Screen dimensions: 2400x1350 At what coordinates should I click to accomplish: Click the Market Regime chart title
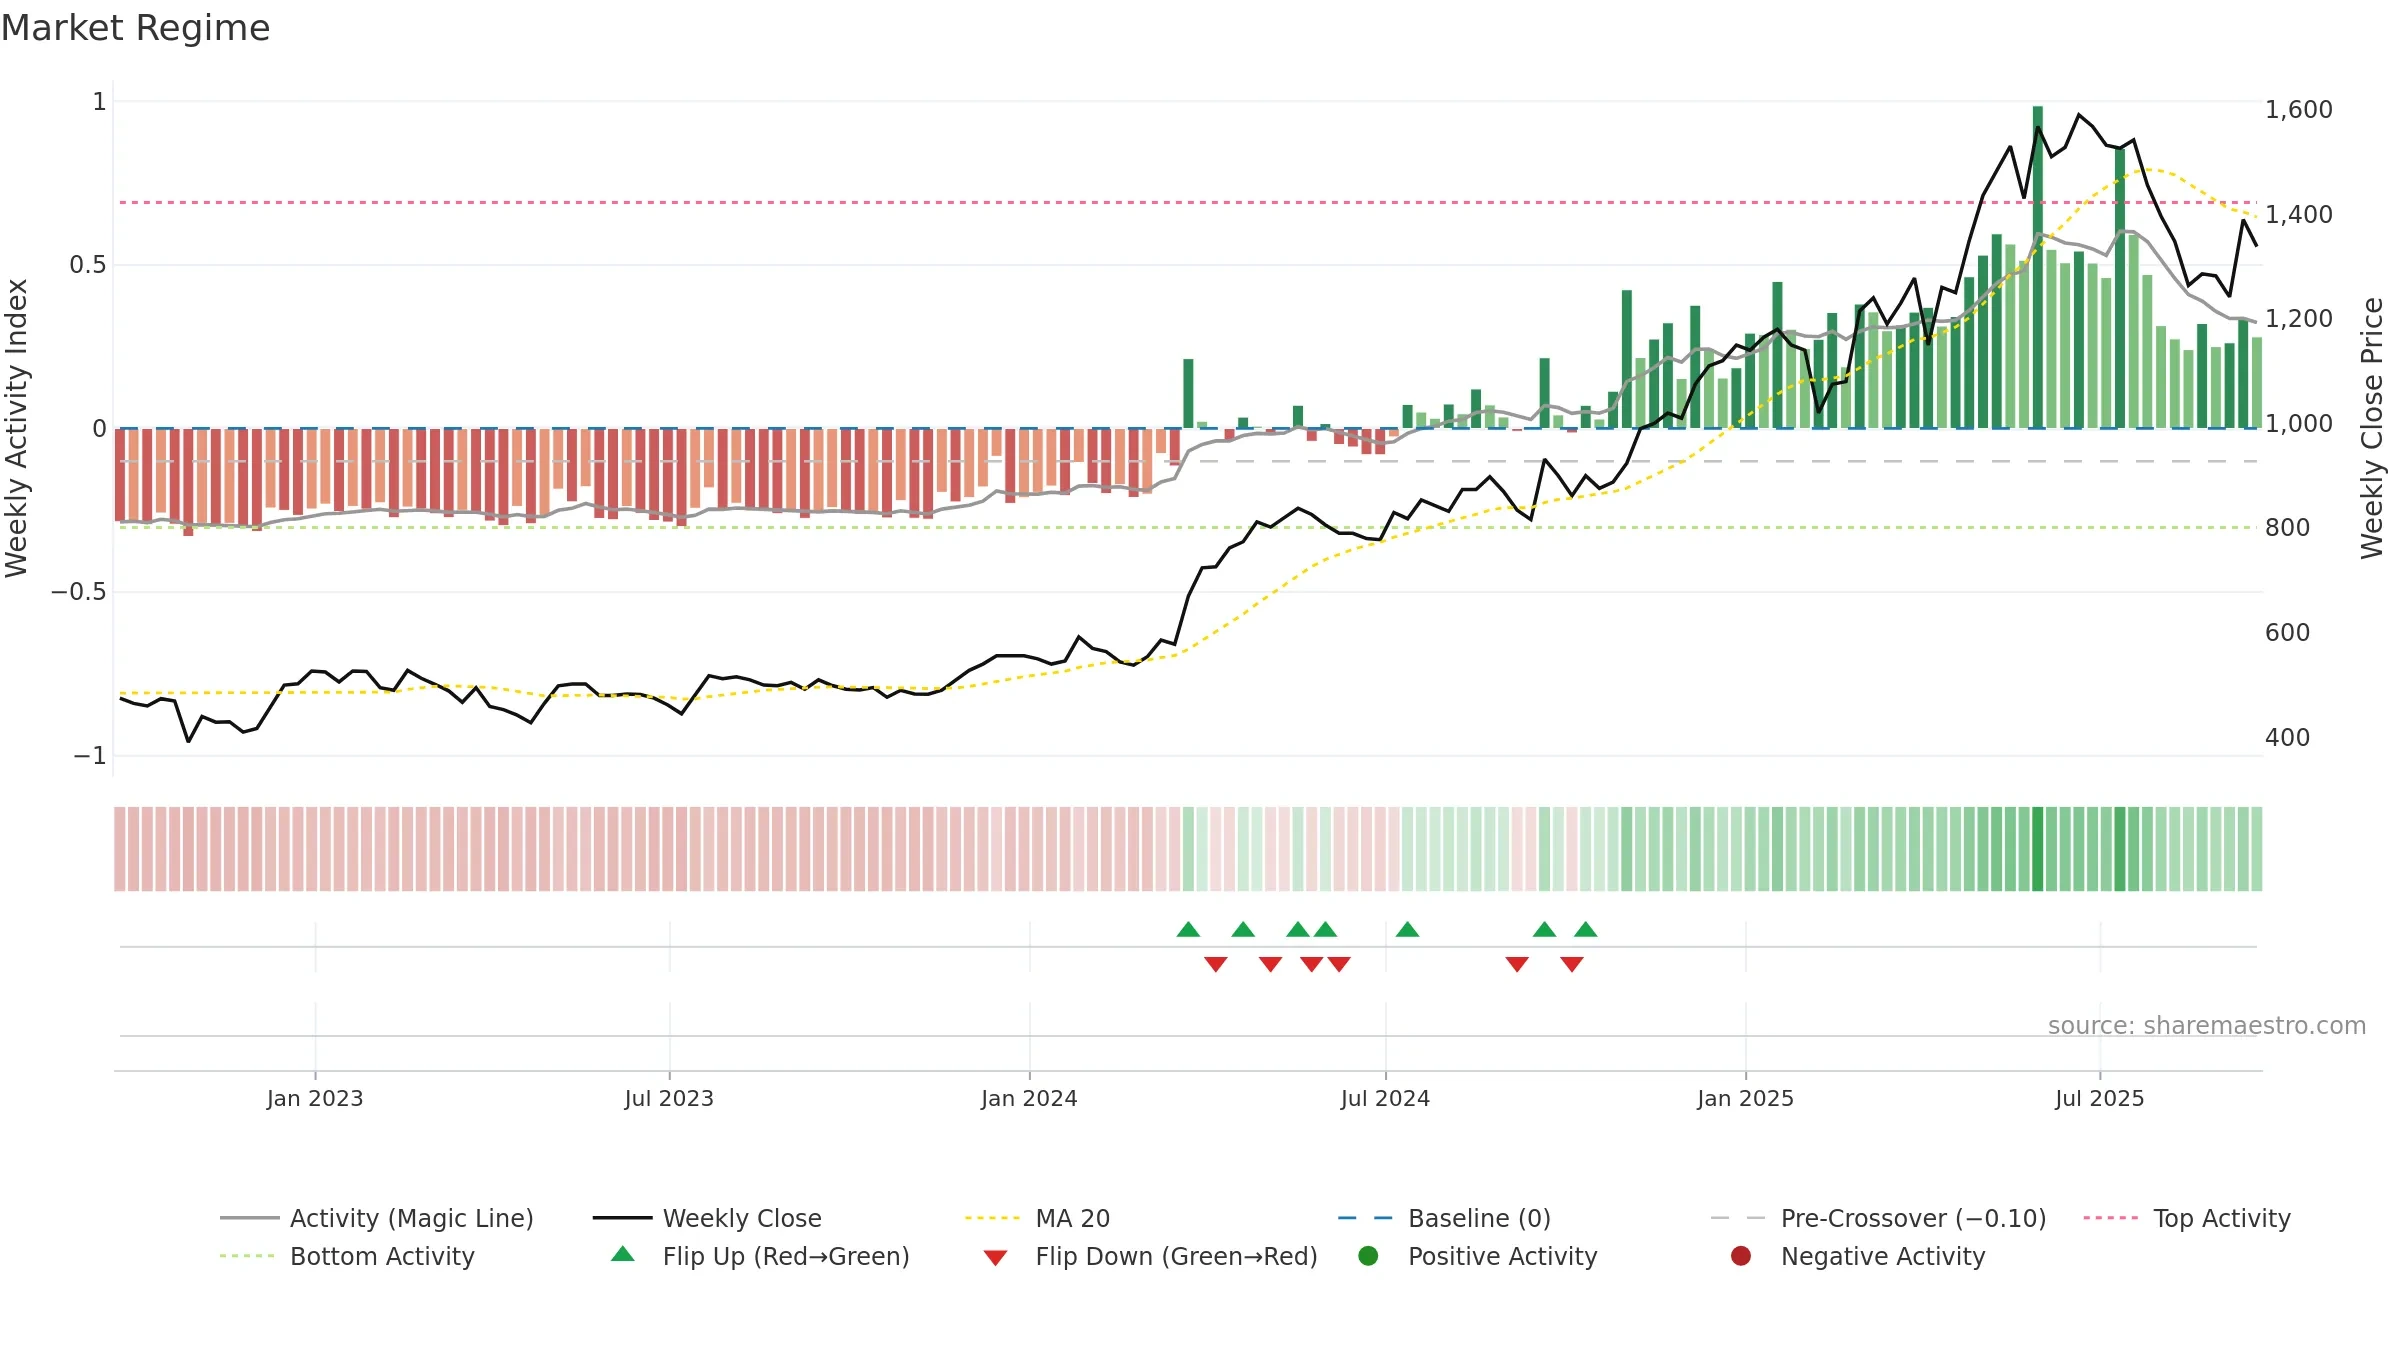135,28
